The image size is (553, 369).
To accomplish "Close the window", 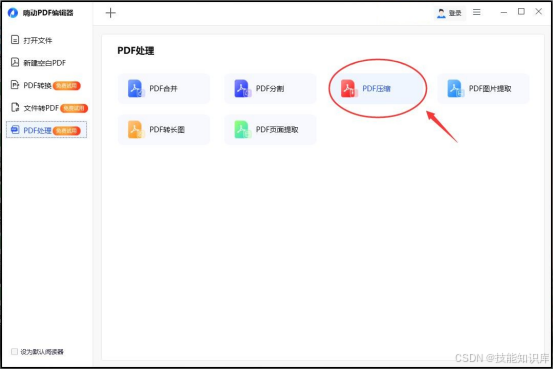I will (x=539, y=12).
